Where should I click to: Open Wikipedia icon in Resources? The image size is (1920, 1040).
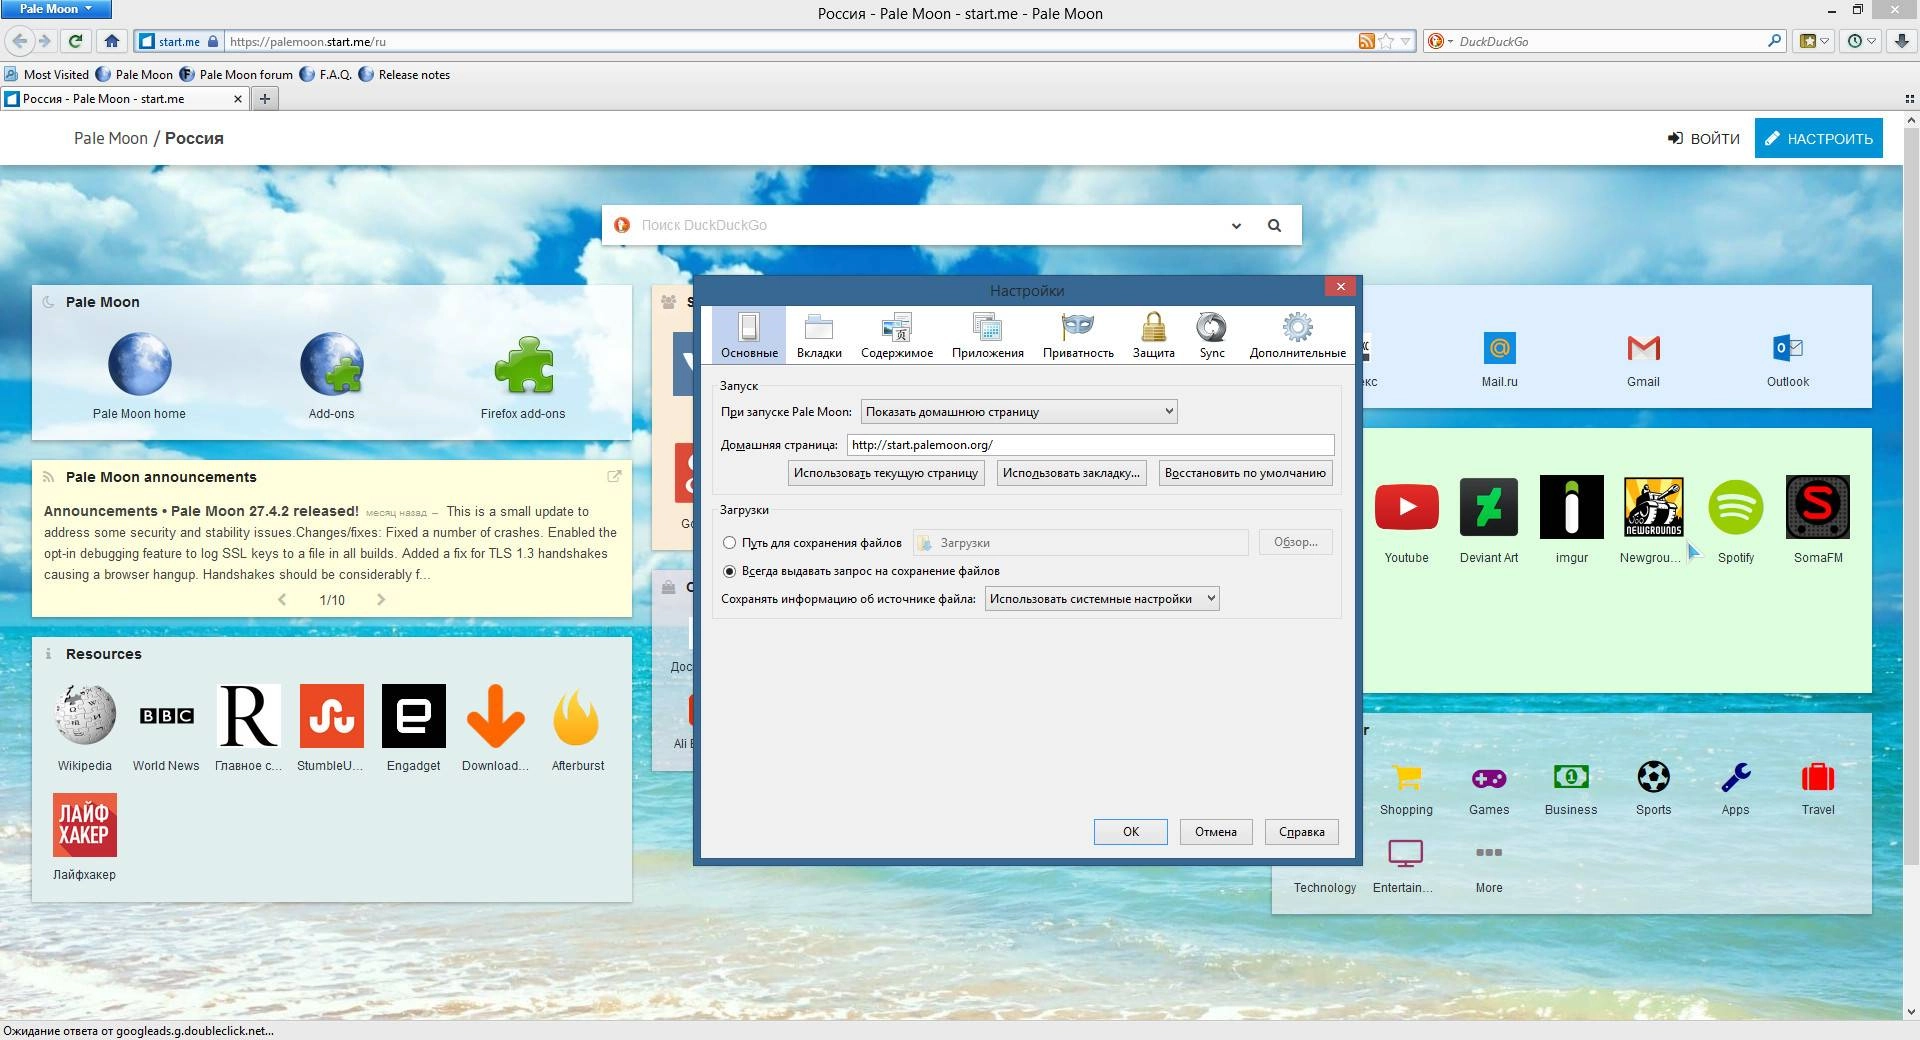[x=85, y=715]
